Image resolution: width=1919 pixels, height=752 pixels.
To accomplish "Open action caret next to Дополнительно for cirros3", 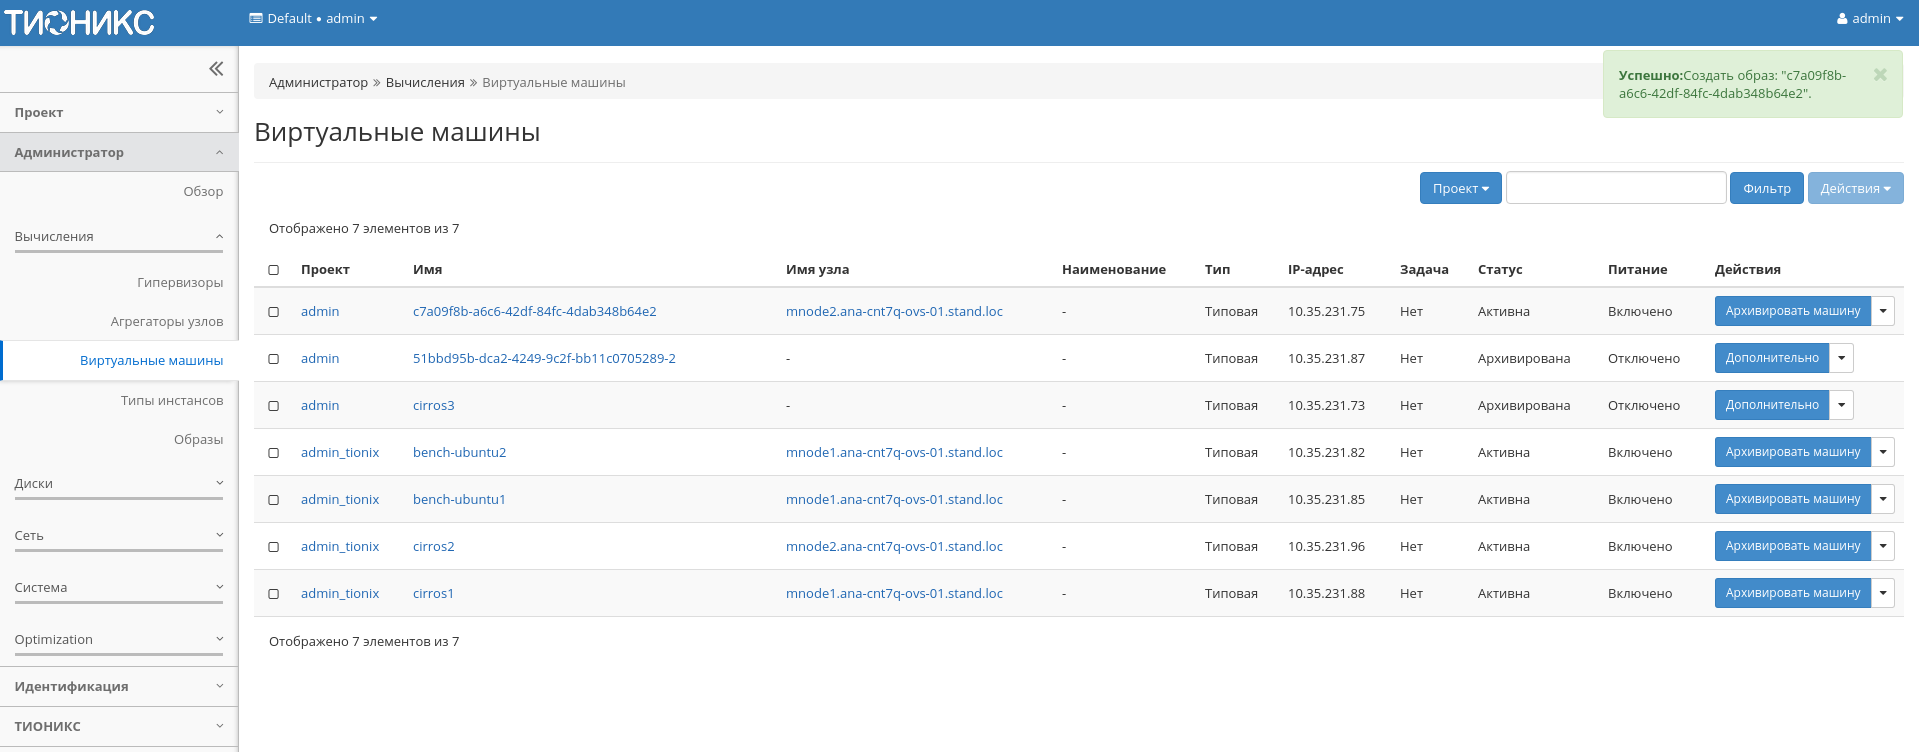I will [x=1842, y=405].
